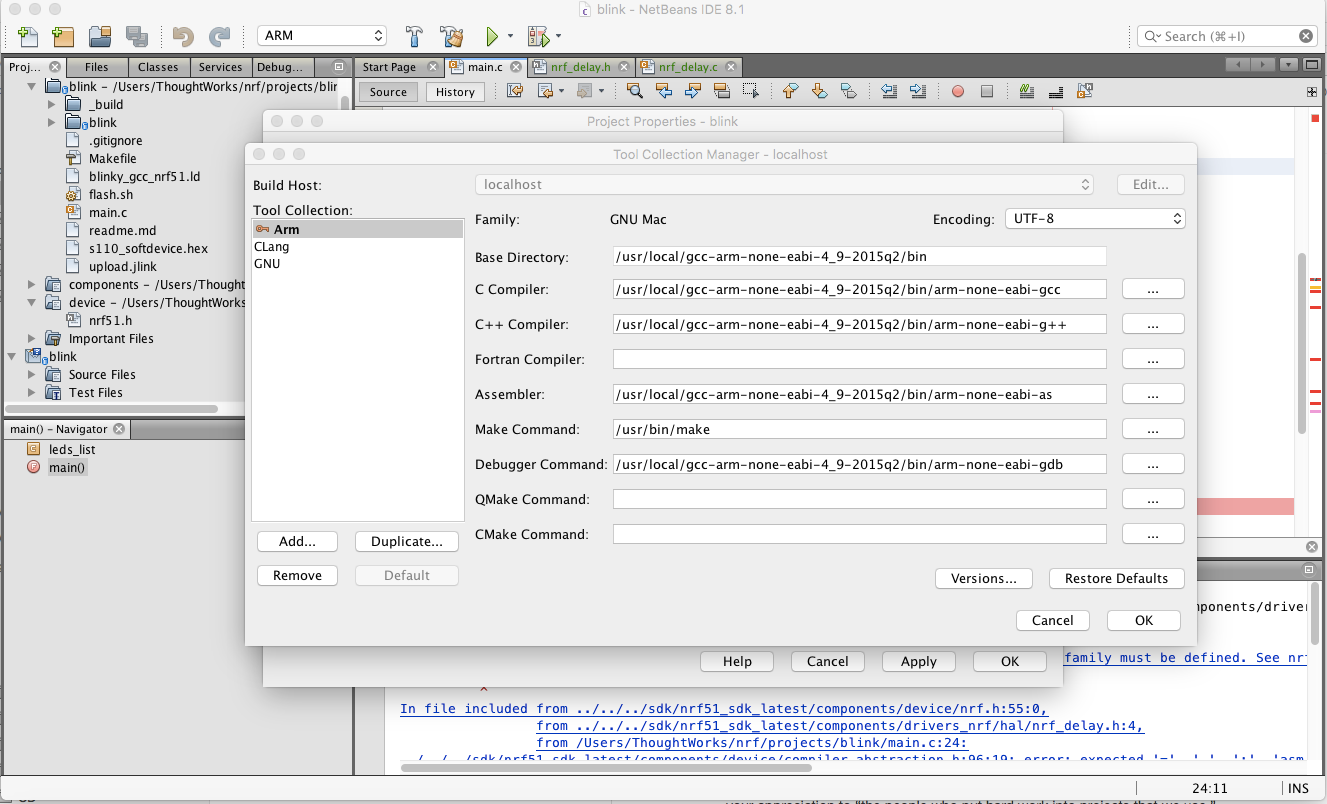Open the Debug Project dropdown arrow
Screen dimensions: 1327x804
tap(558, 36)
